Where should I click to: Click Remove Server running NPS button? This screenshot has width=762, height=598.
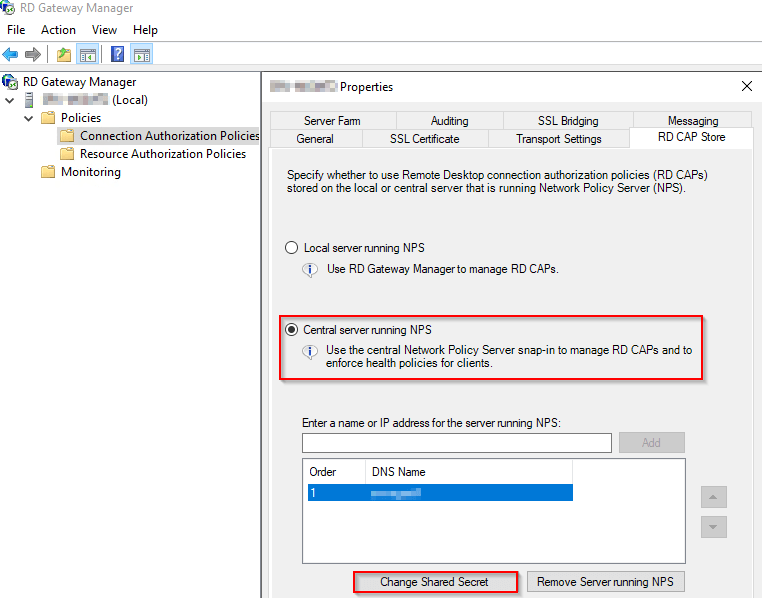tap(606, 582)
